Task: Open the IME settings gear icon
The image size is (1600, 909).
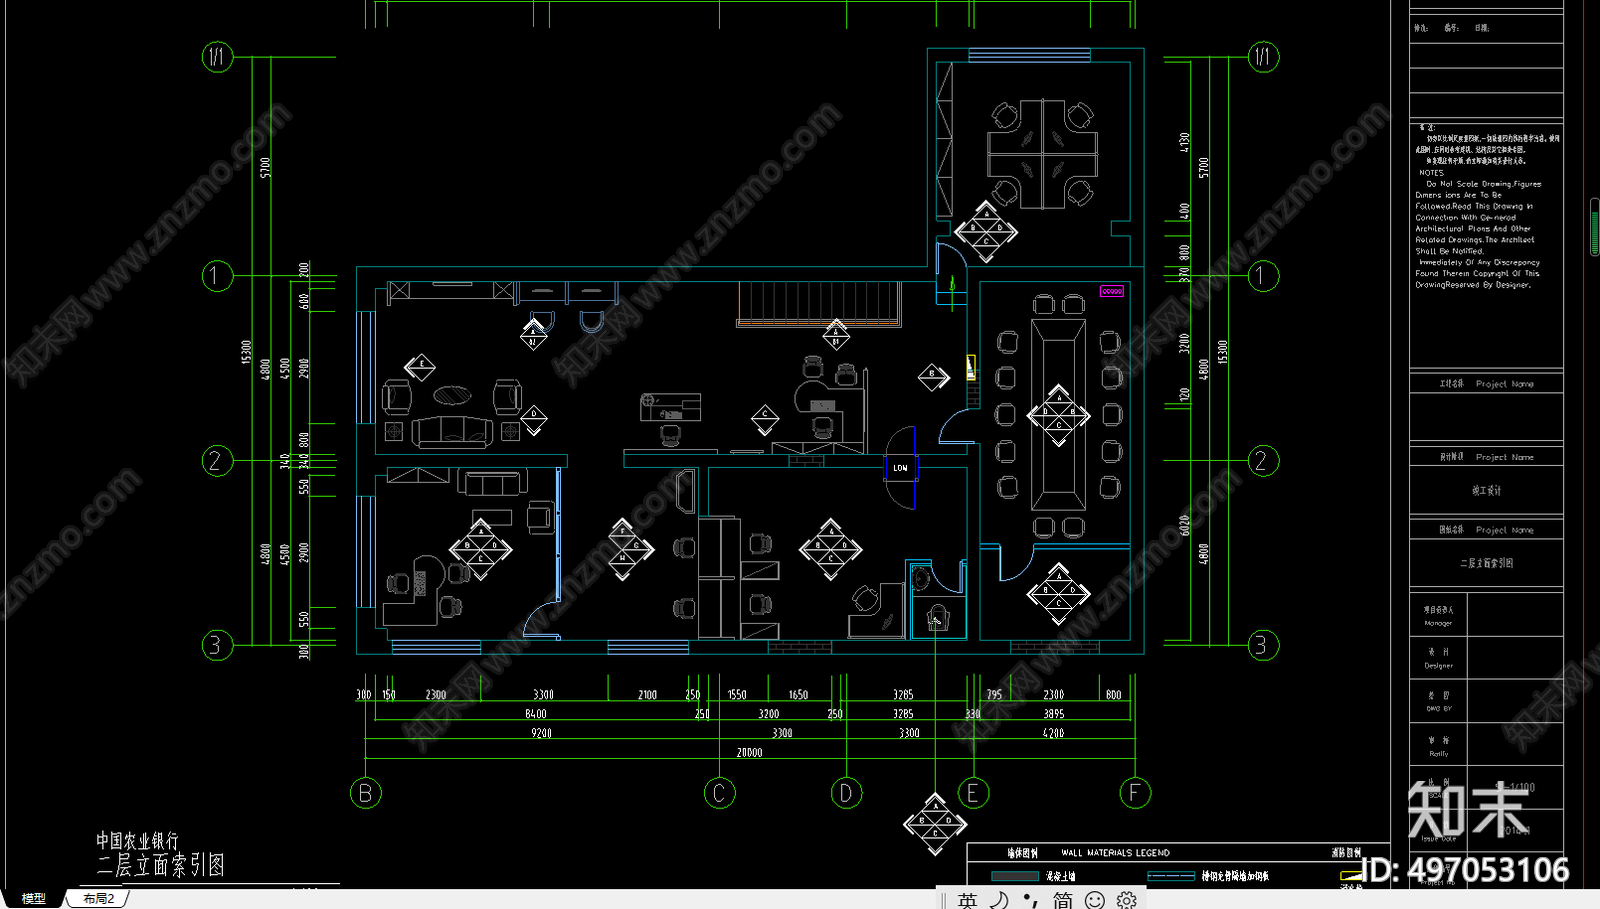Action: [x=1127, y=900]
